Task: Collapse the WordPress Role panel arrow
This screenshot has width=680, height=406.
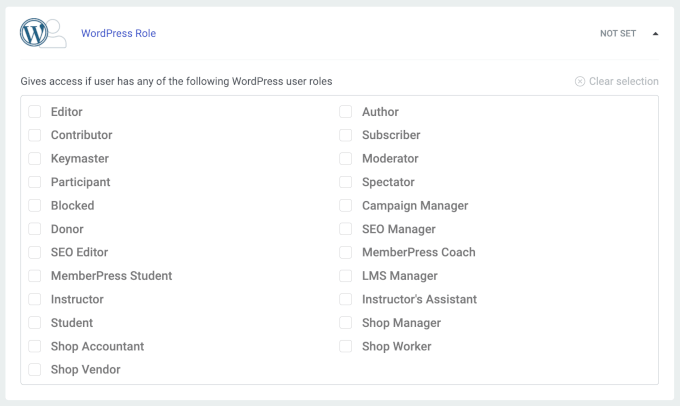Action: (x=655, y=34)
